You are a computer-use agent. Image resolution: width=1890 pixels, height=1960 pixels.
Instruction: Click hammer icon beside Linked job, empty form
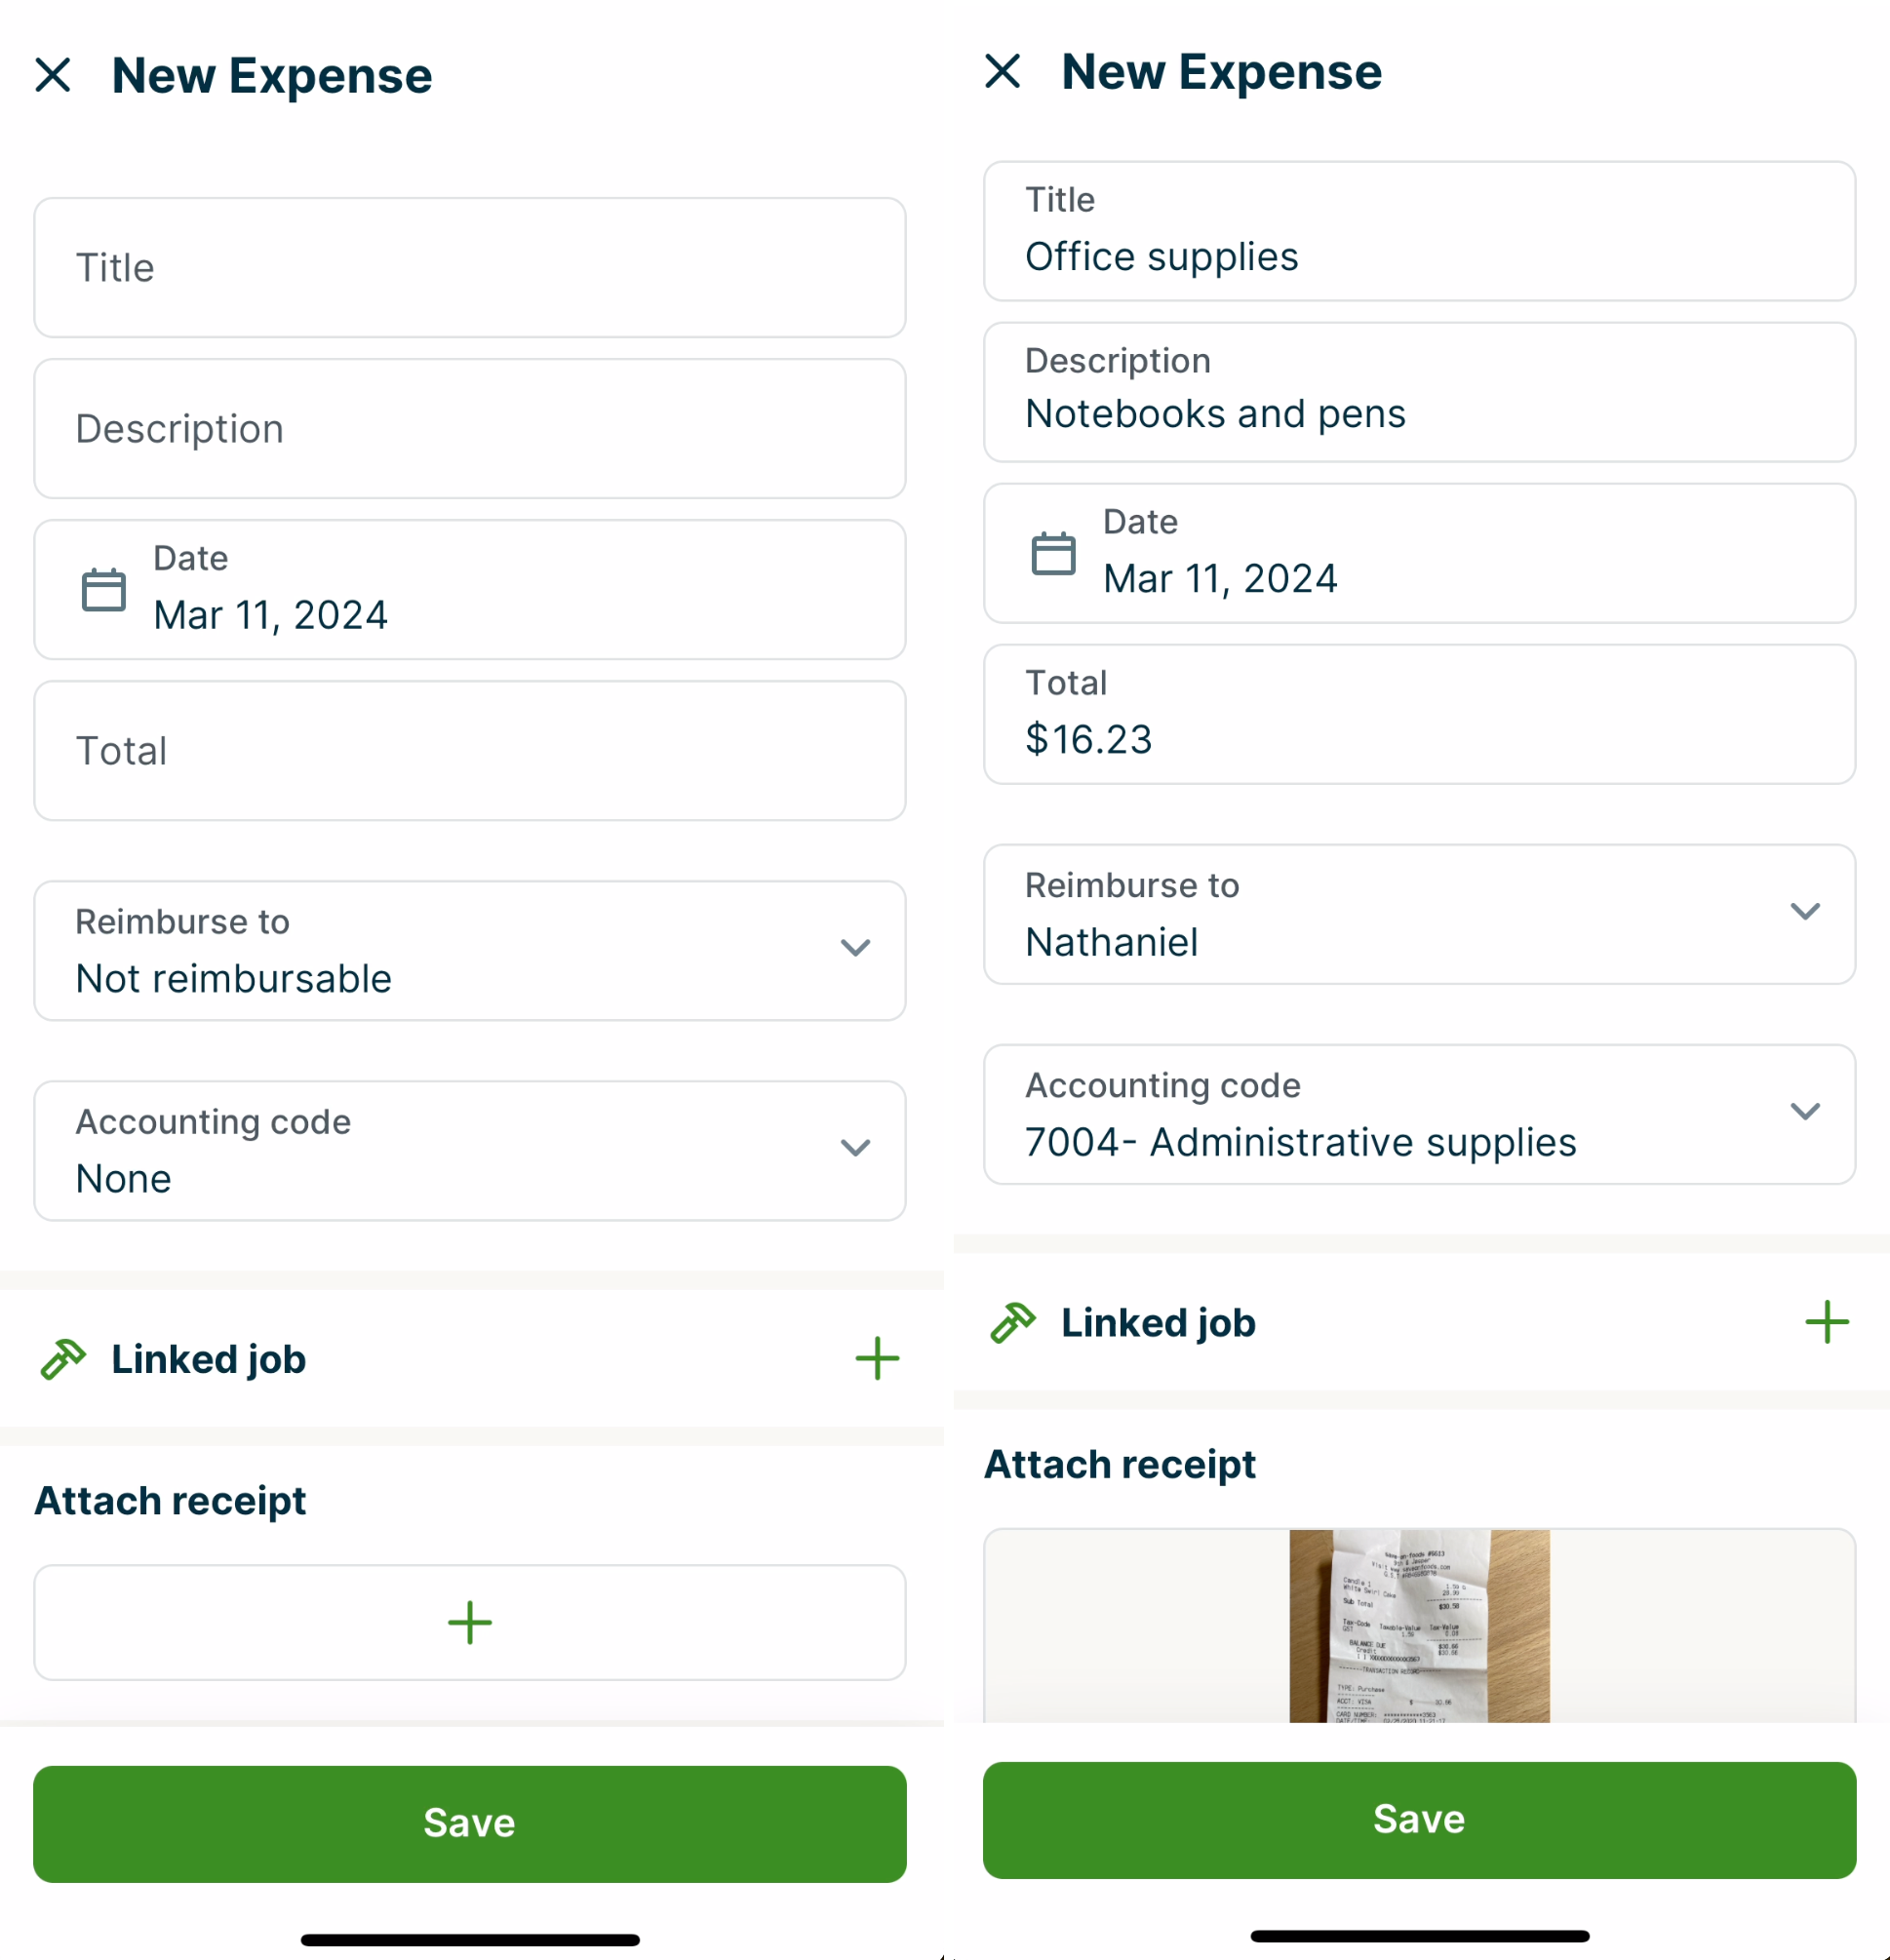click(63, 1359)
